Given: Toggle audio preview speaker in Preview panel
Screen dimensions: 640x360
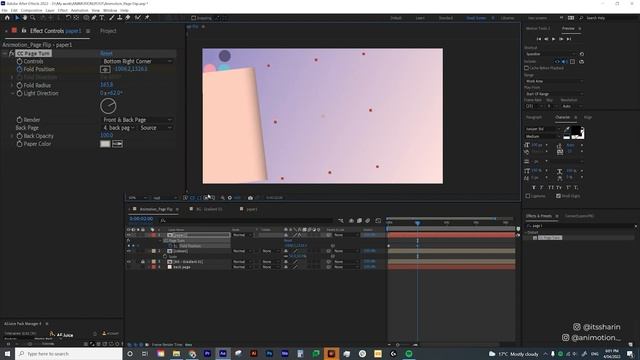Looking at the screenshot, I should (x=565, y=62).
